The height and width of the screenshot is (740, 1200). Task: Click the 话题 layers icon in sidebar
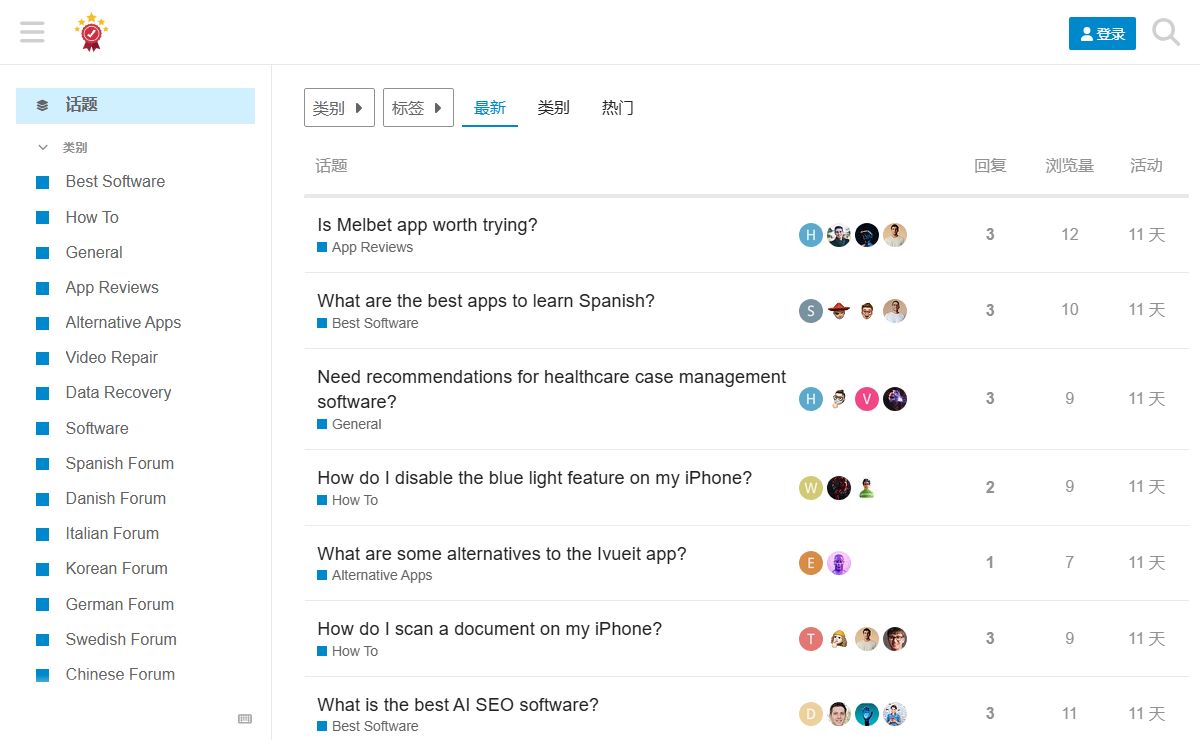click(x=42, y=105)
